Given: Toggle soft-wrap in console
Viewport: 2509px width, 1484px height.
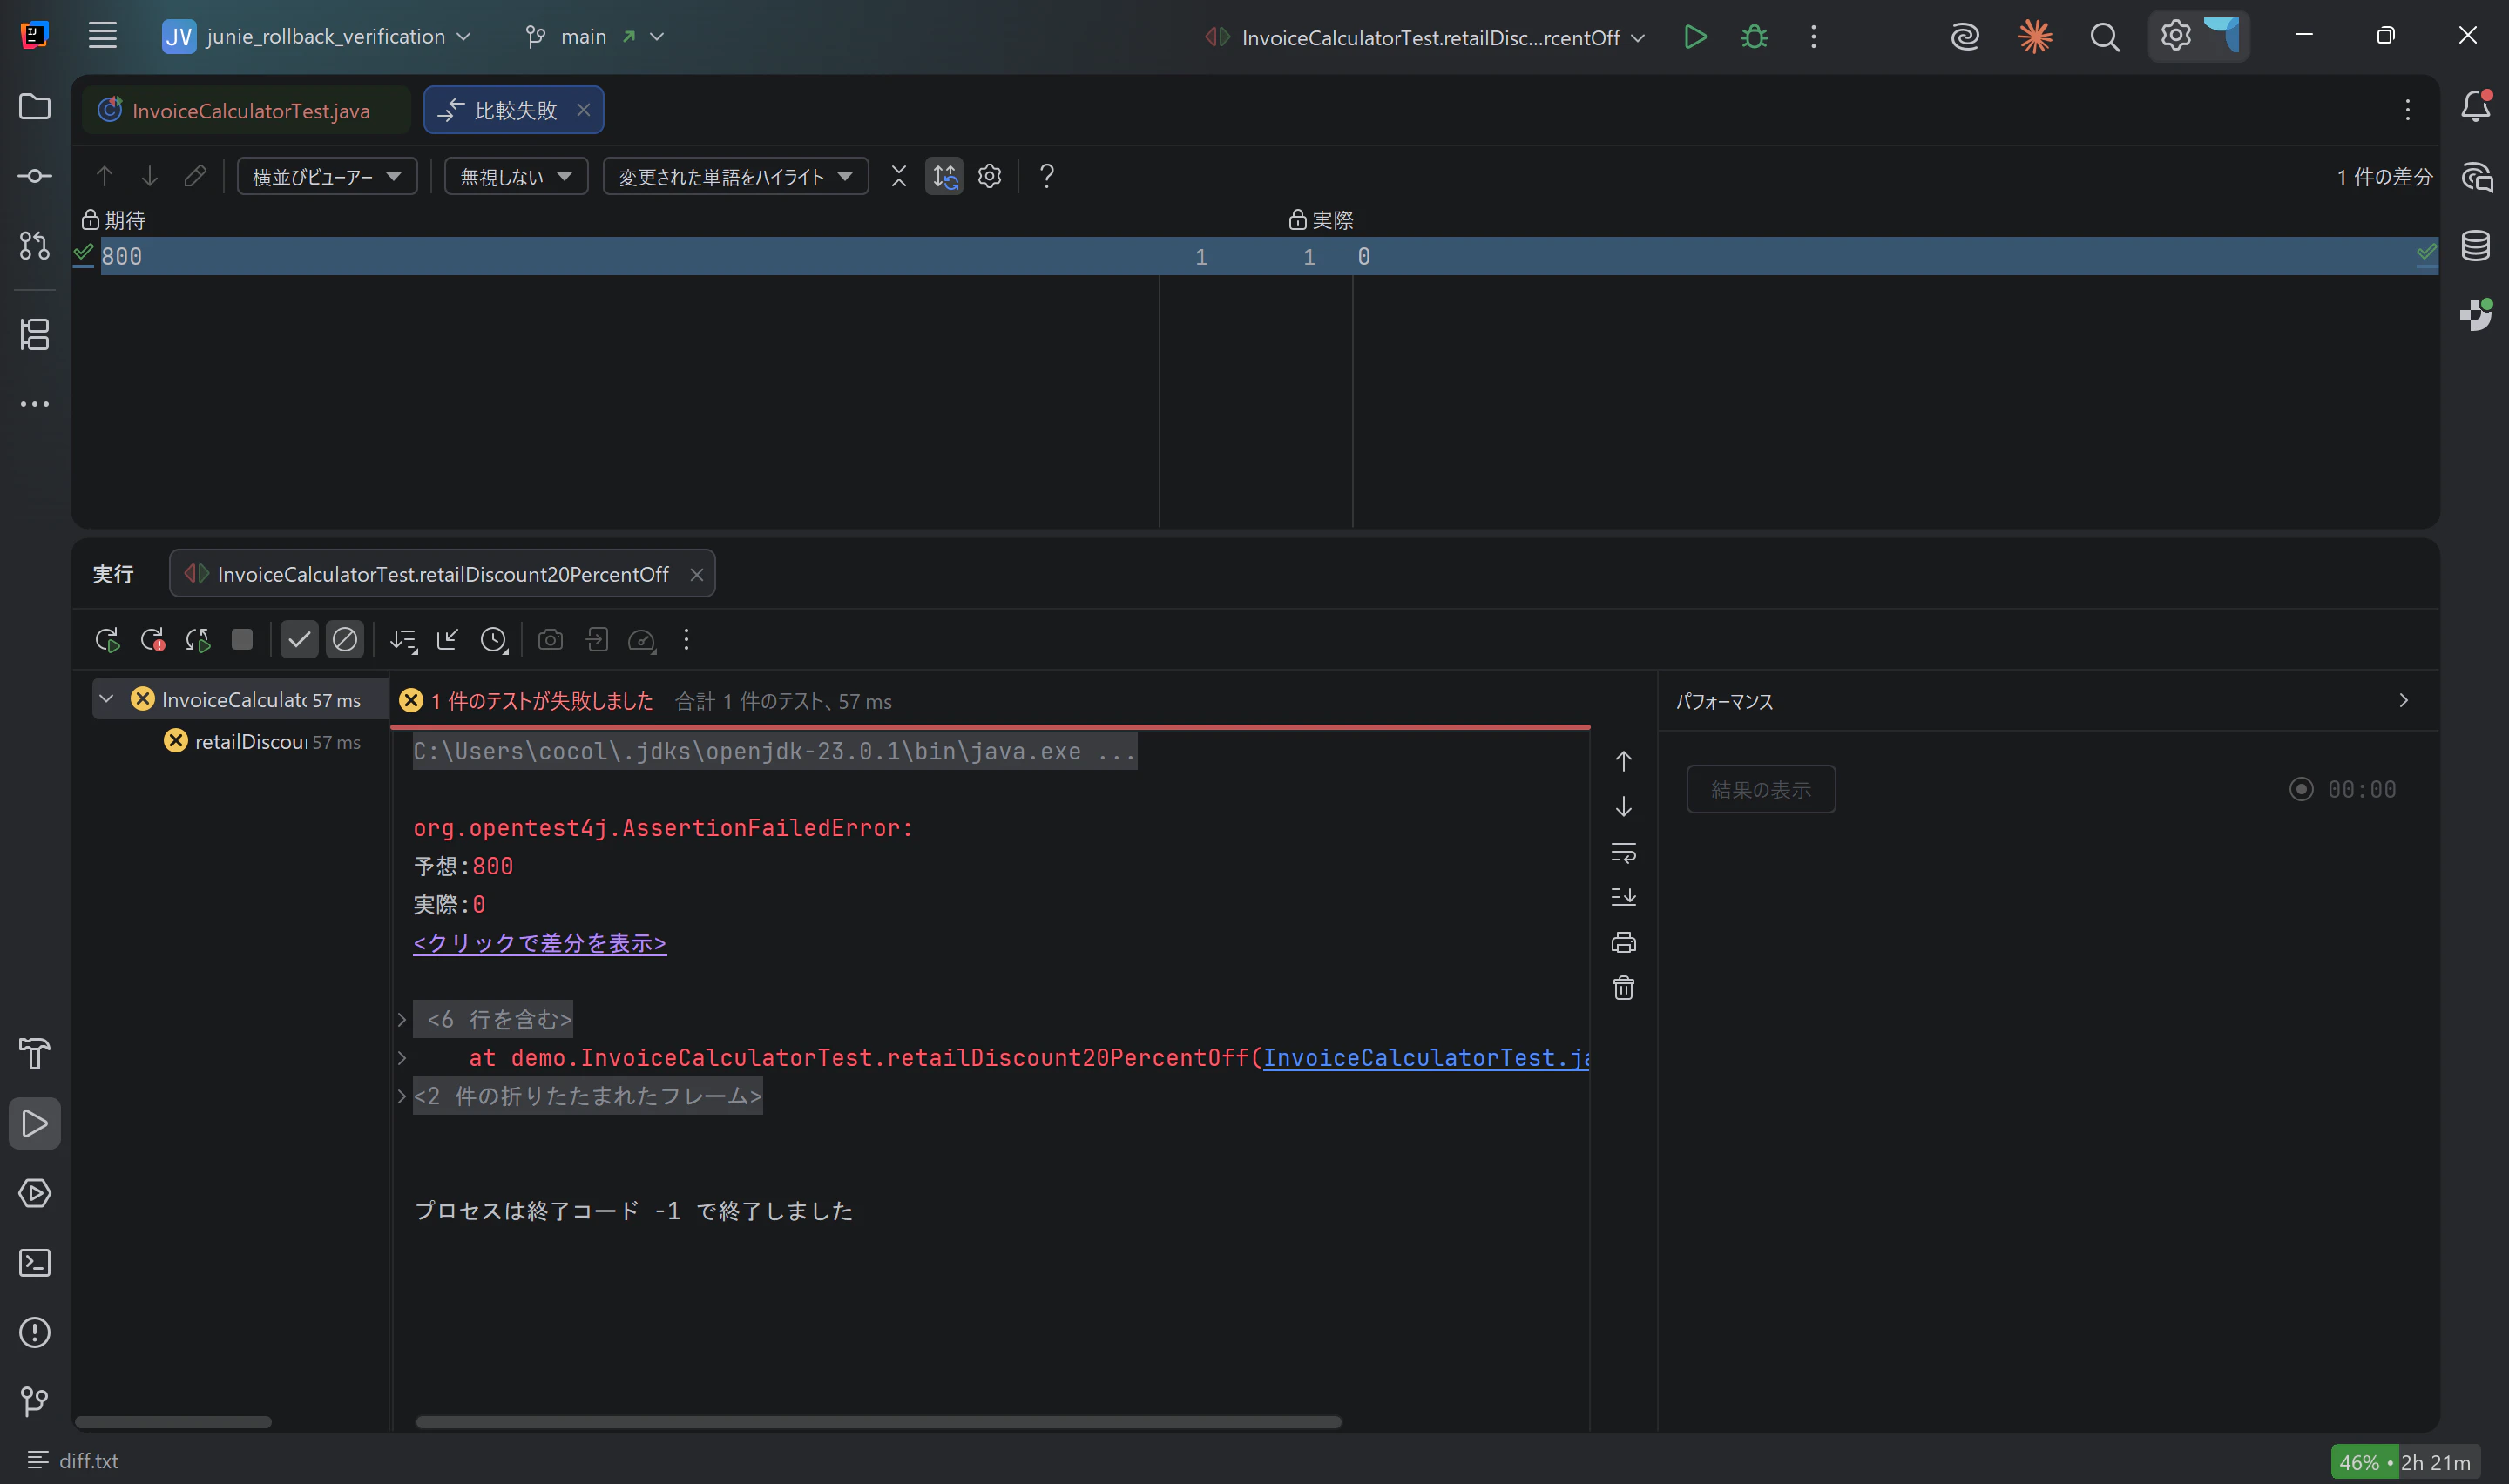Looking at the screenshot, I should tap(1623, 853).
